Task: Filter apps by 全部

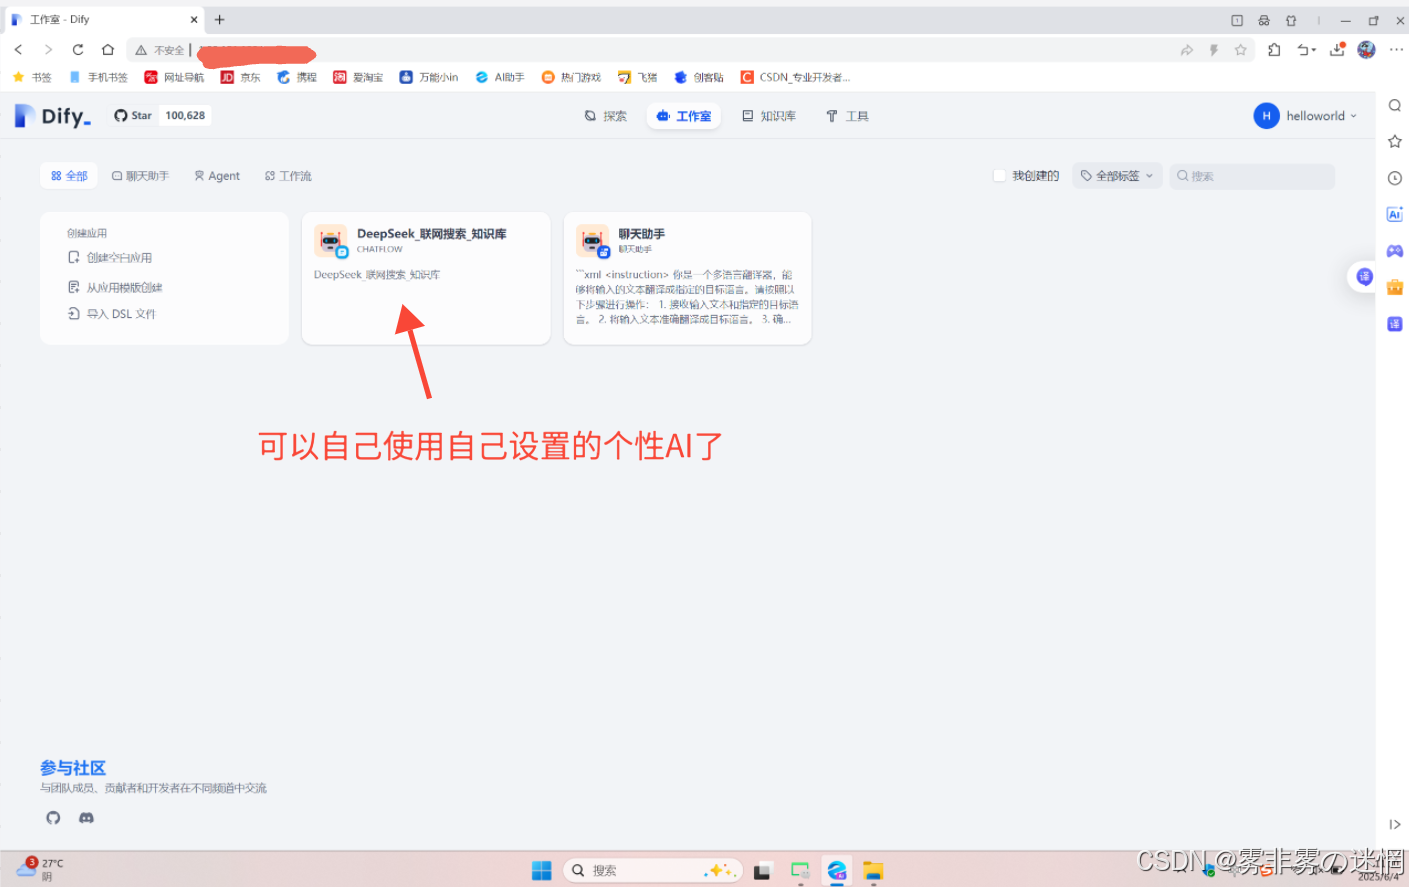Action: [x=69, y=176]
